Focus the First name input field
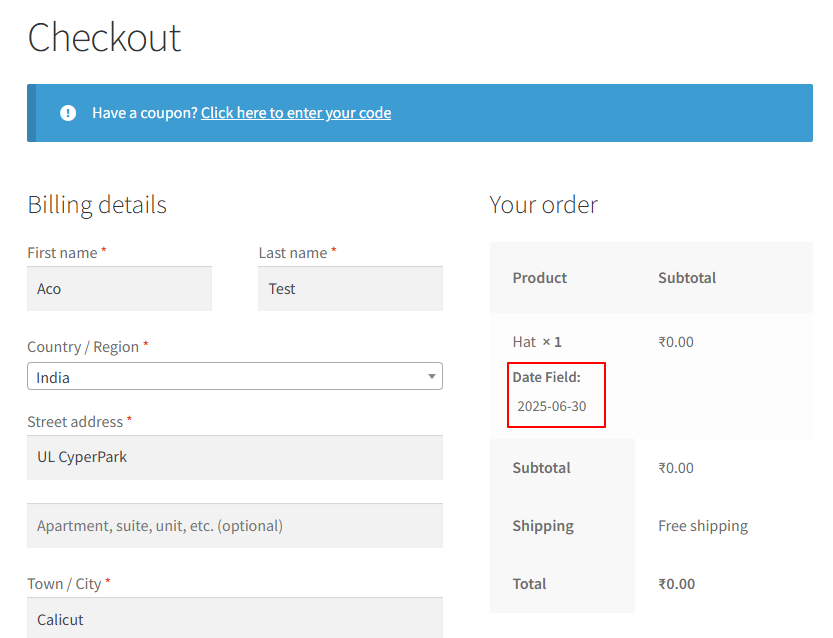Image resolution: width=833 pixels, height=638 pixels. [119, 289]
